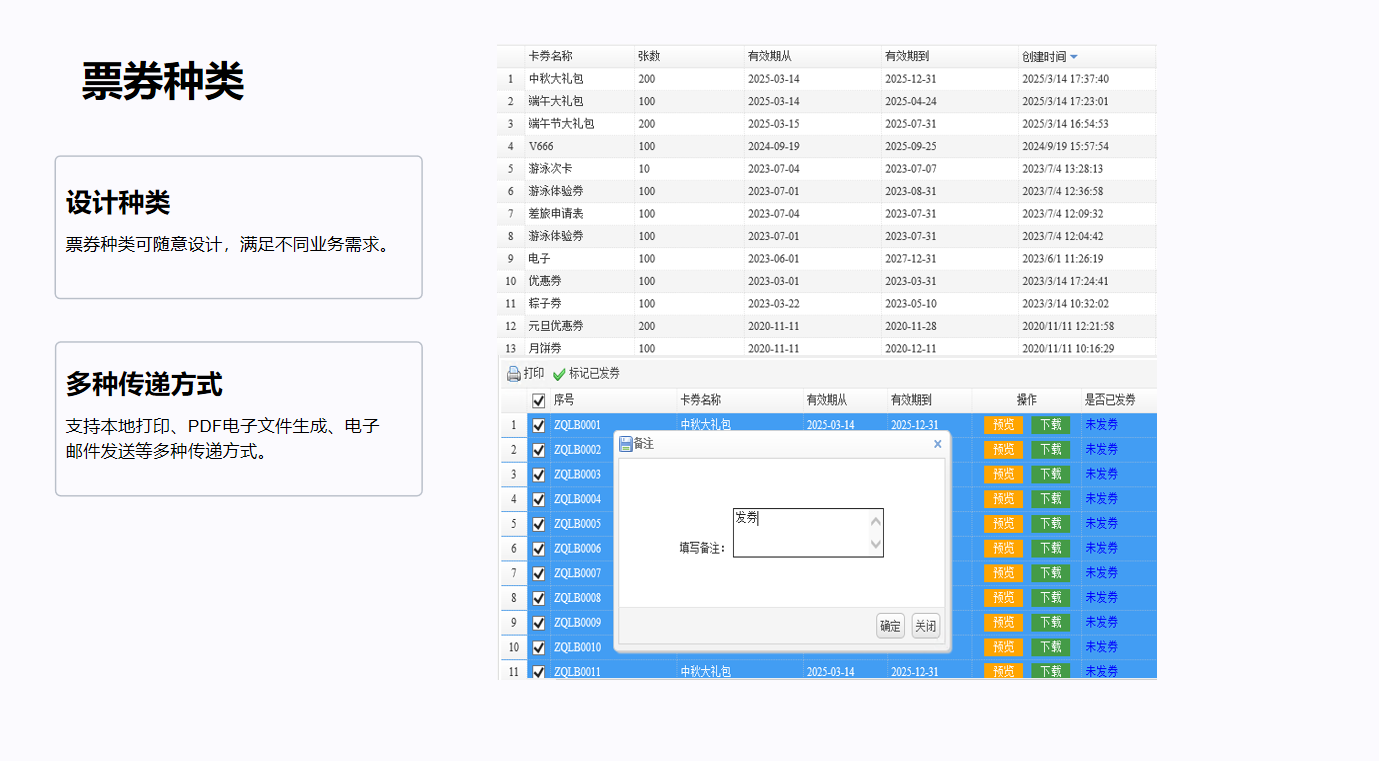This screenshot has height=761, width=1379.
Task: Click 确定 in the 备注 dialog
Action: click(890, 626)
